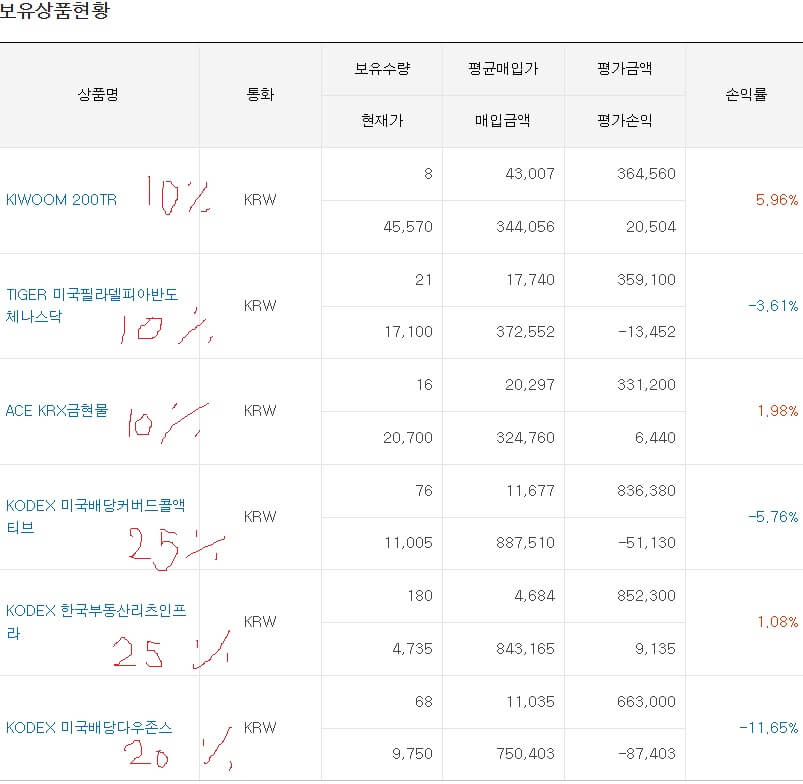Select the -11.65% return value

(769, 728)
